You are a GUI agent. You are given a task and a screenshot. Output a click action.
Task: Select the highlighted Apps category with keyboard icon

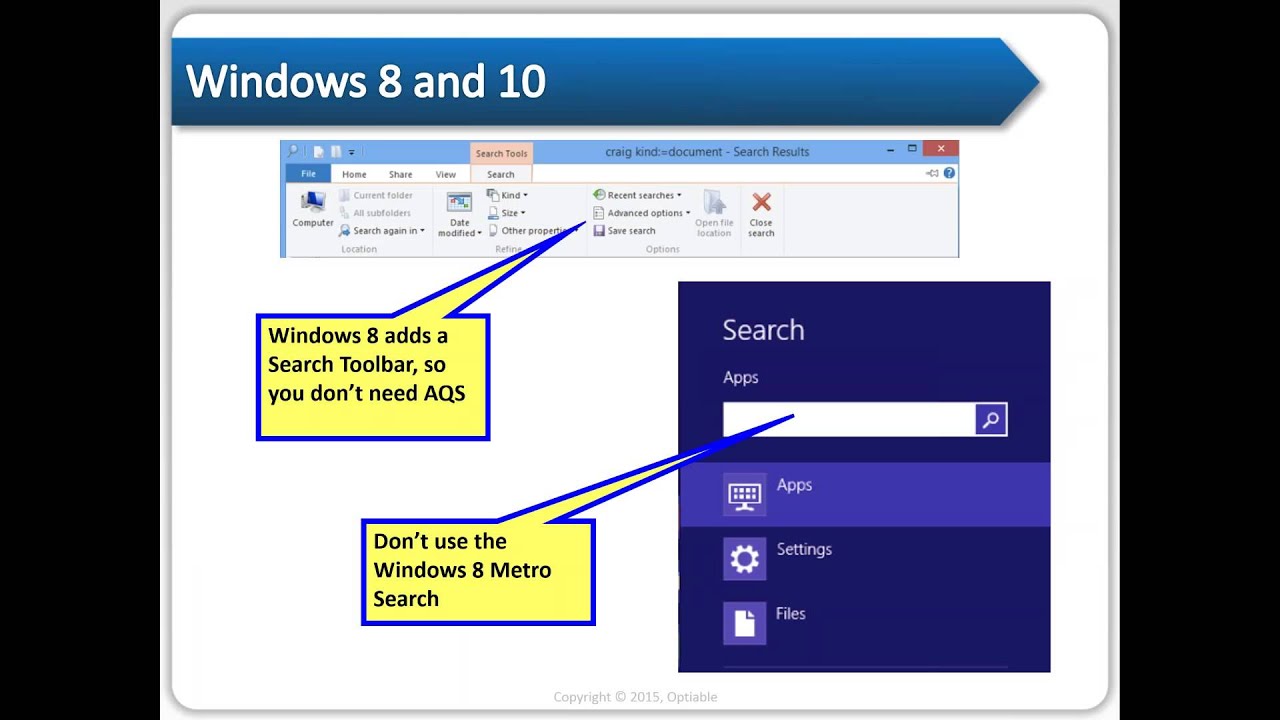[x=864, y=495]
